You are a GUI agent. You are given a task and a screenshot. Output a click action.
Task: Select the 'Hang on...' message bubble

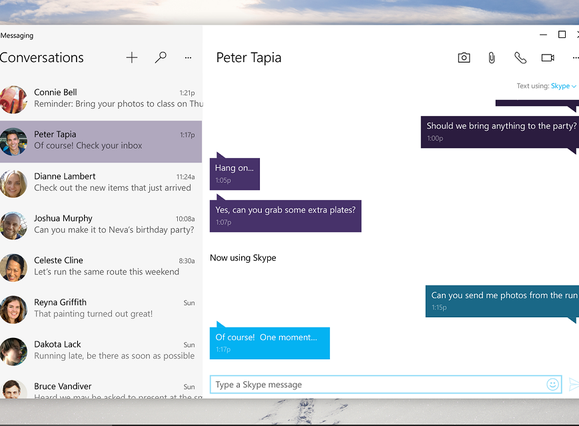pyautogui.click(x=235, y=174)
